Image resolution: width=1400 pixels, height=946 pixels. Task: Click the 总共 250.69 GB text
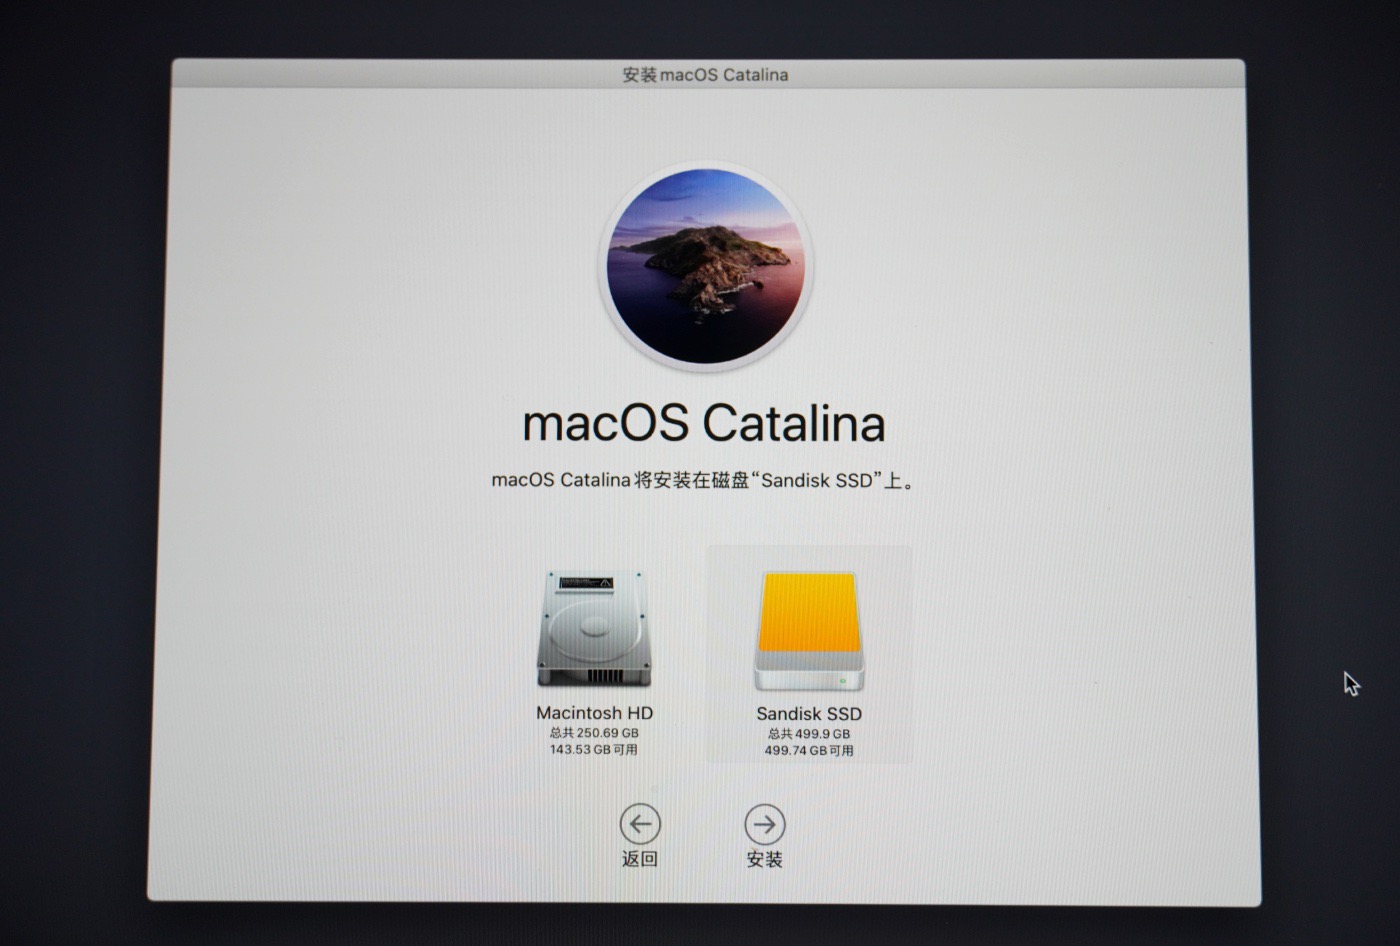[594, 733]
